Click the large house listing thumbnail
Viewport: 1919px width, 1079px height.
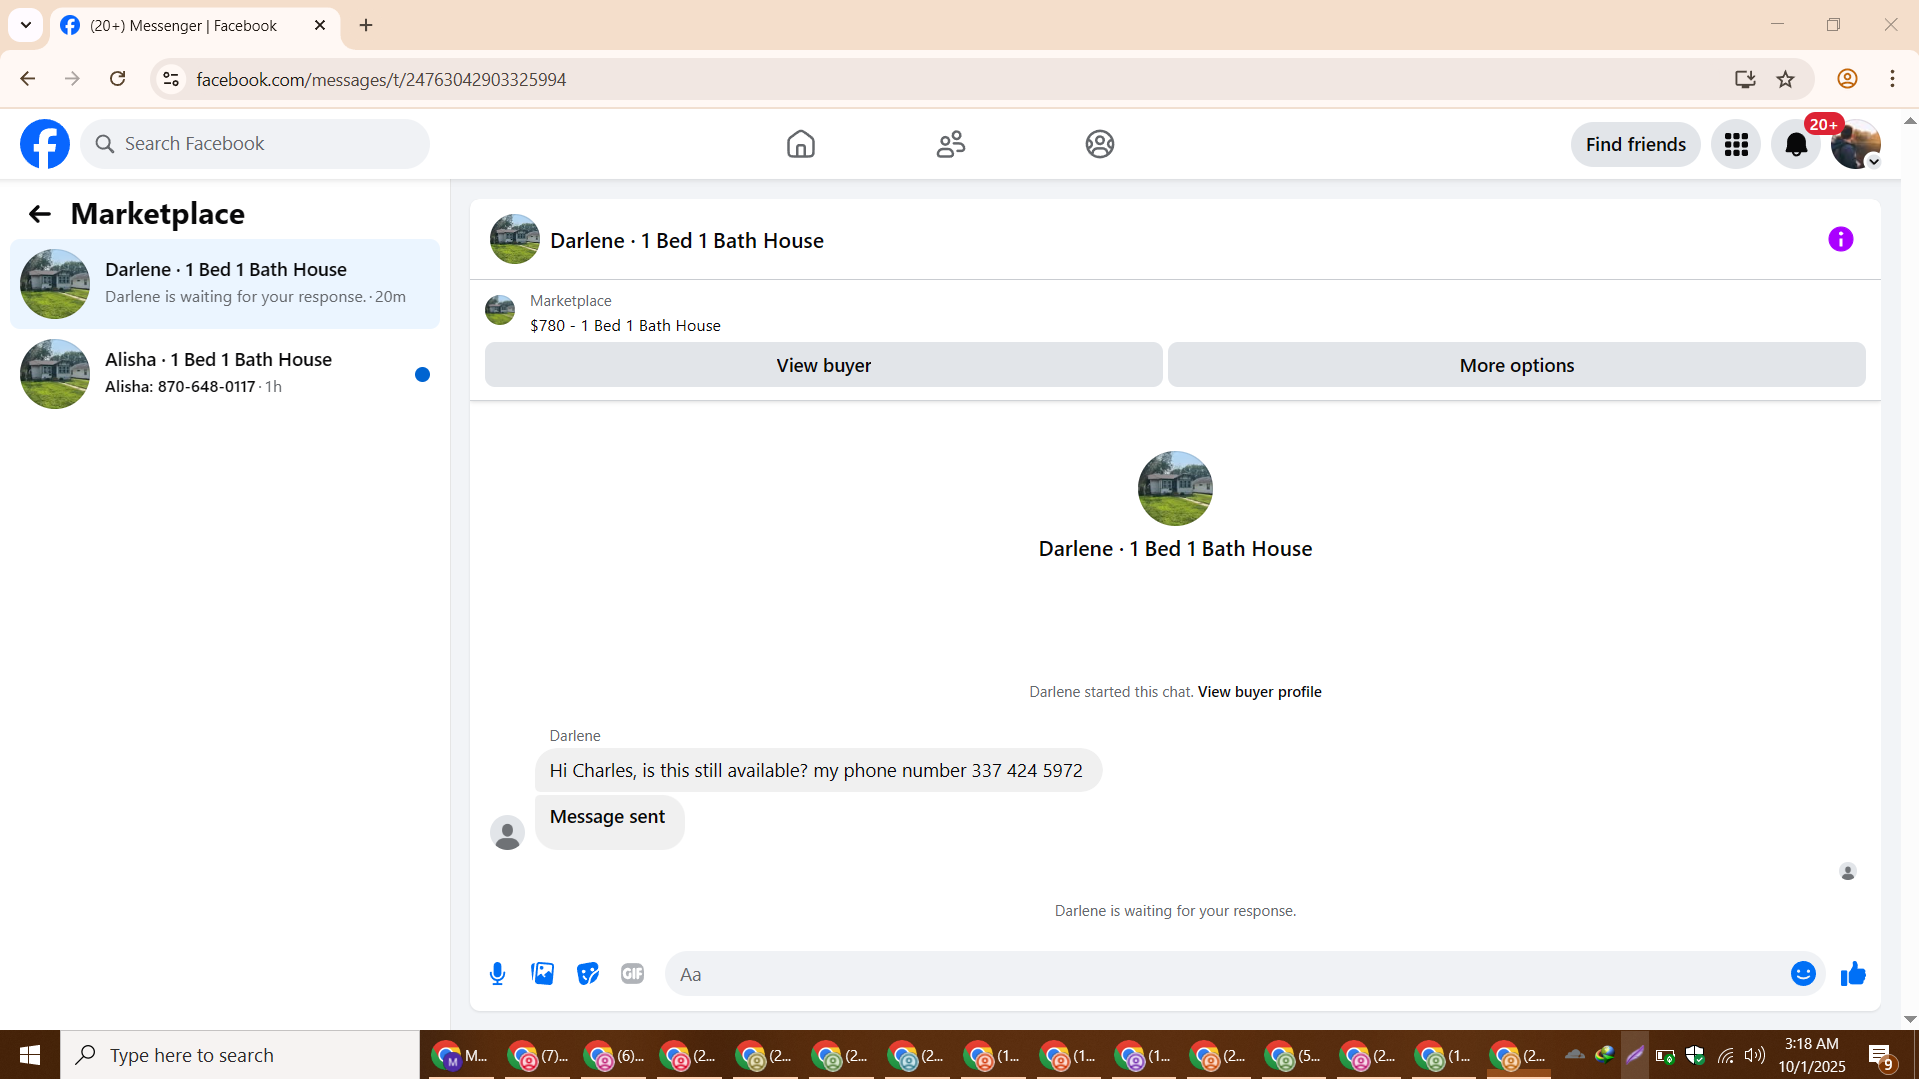pos(1175,488)
